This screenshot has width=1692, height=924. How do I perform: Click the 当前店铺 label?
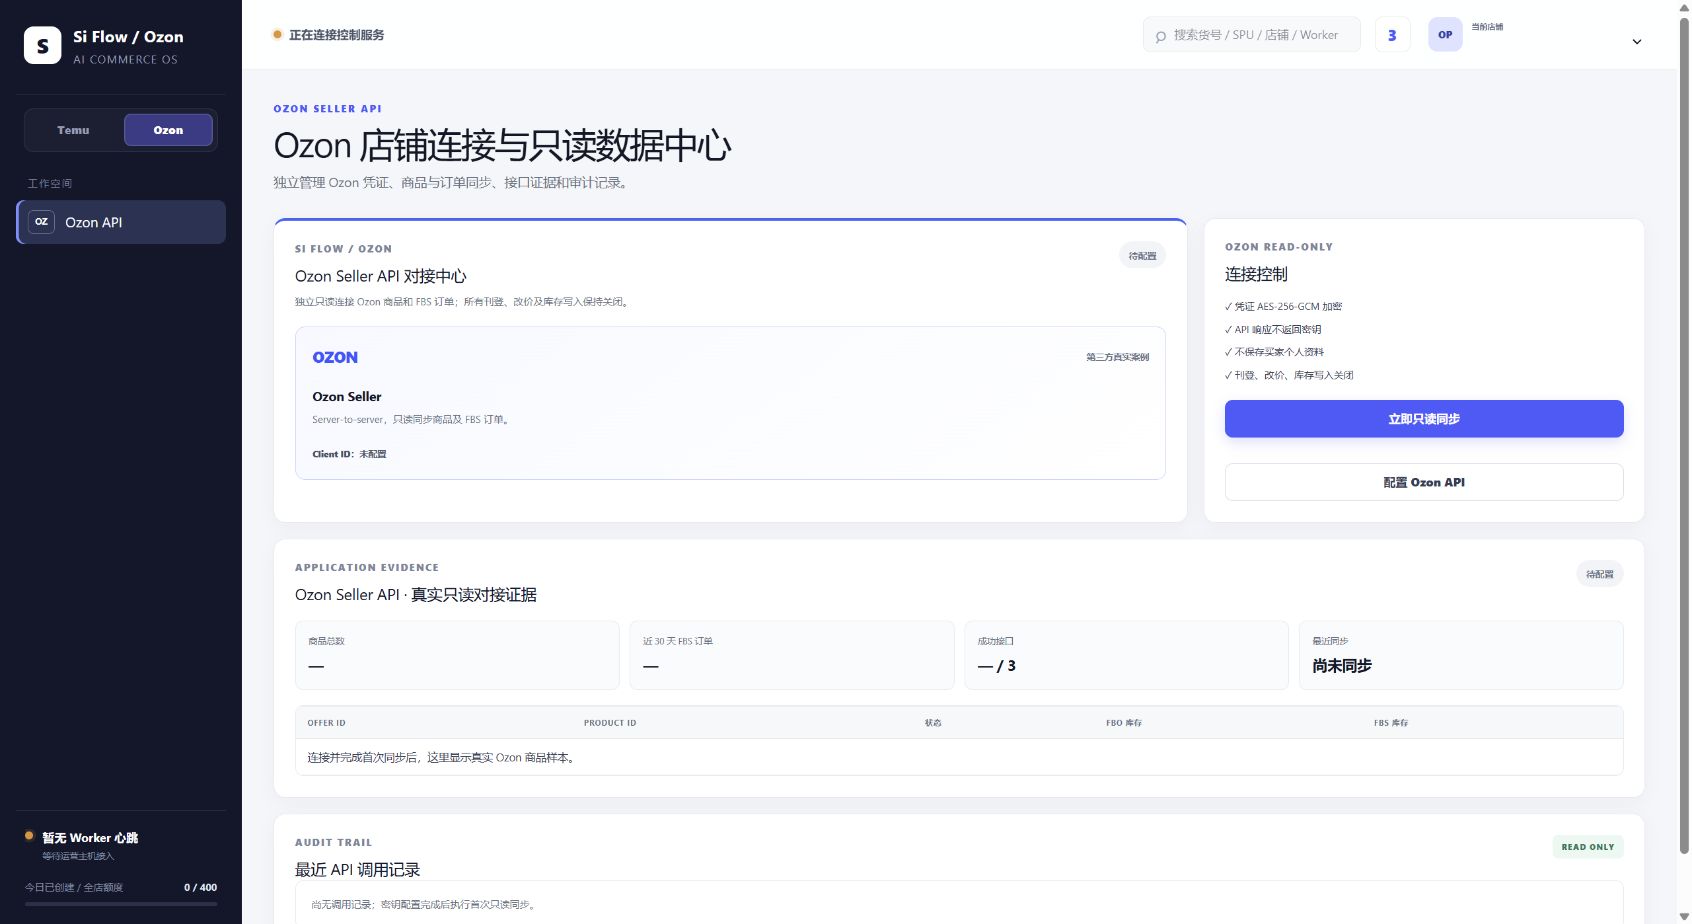(x=1487, y=27)
